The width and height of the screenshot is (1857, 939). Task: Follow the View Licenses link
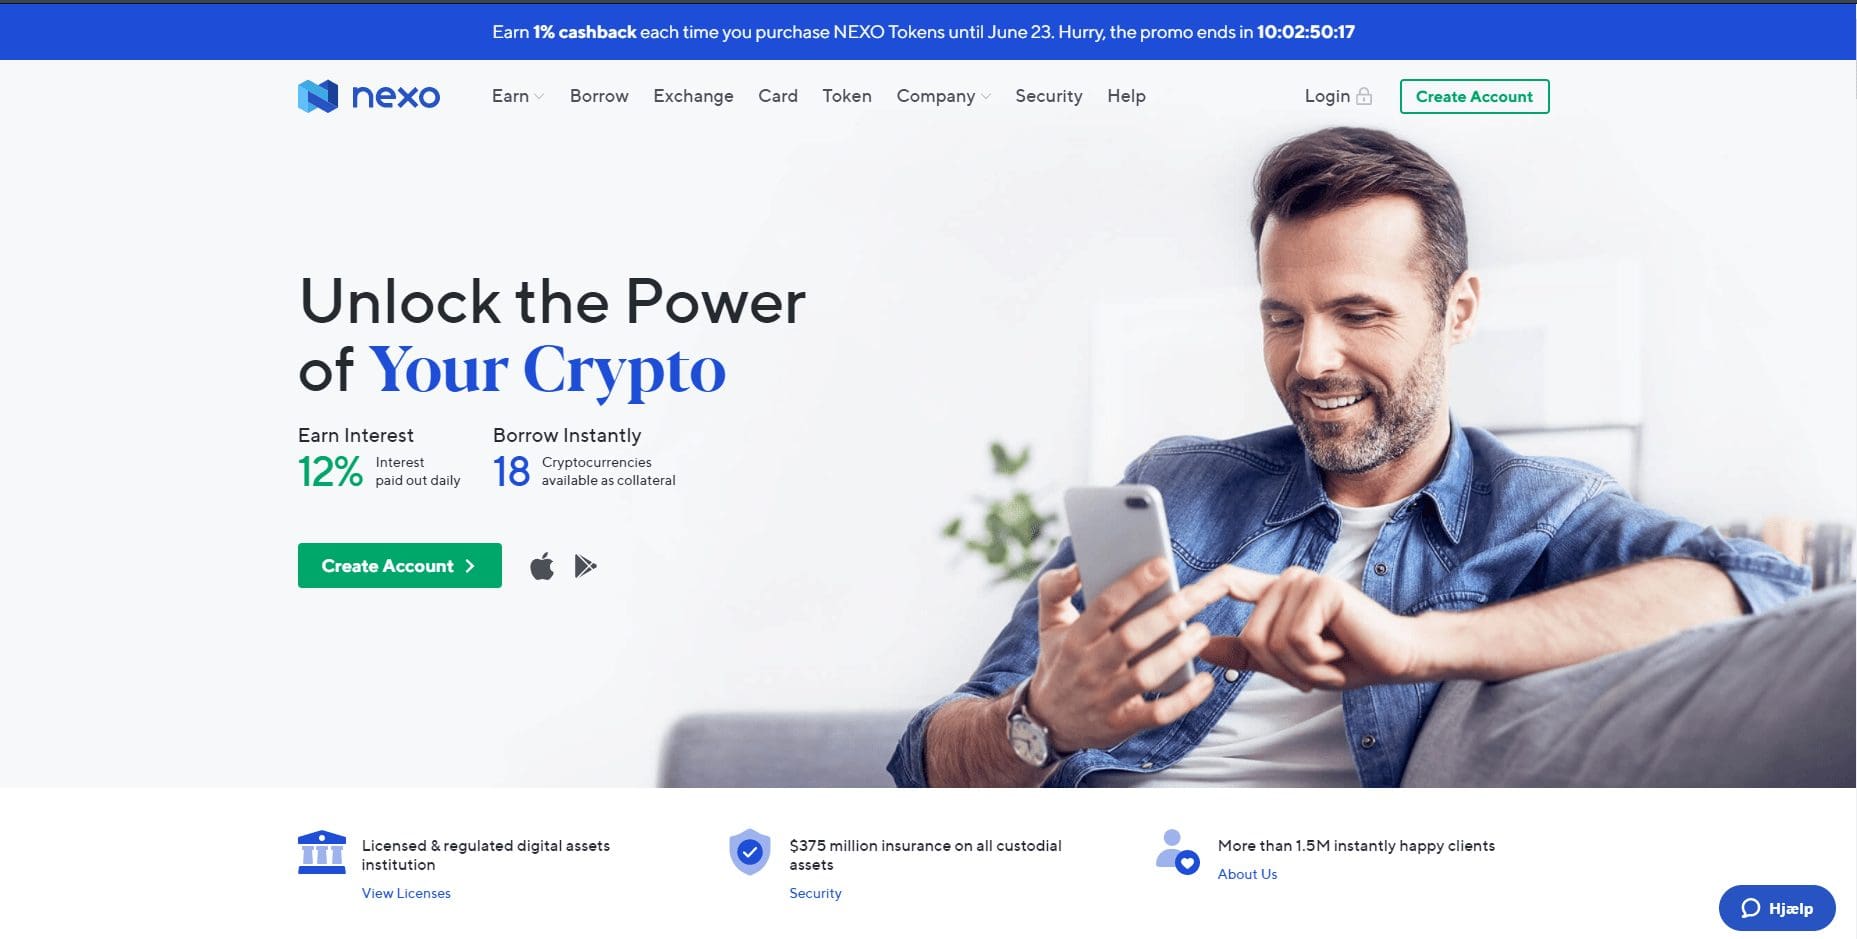406,893
